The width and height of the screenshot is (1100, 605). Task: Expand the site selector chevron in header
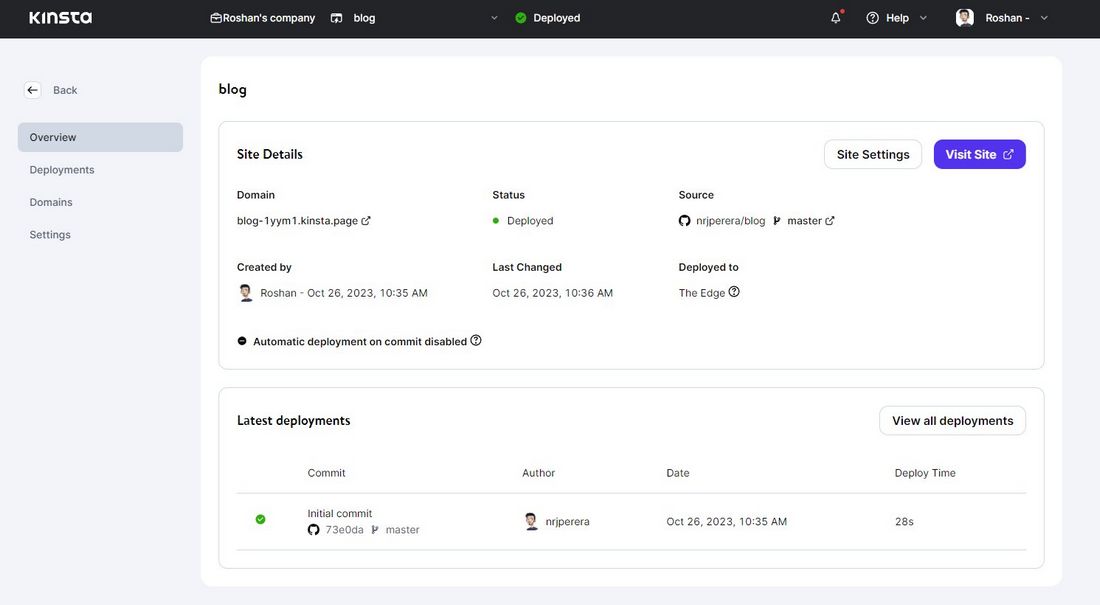tap(494, 18)
